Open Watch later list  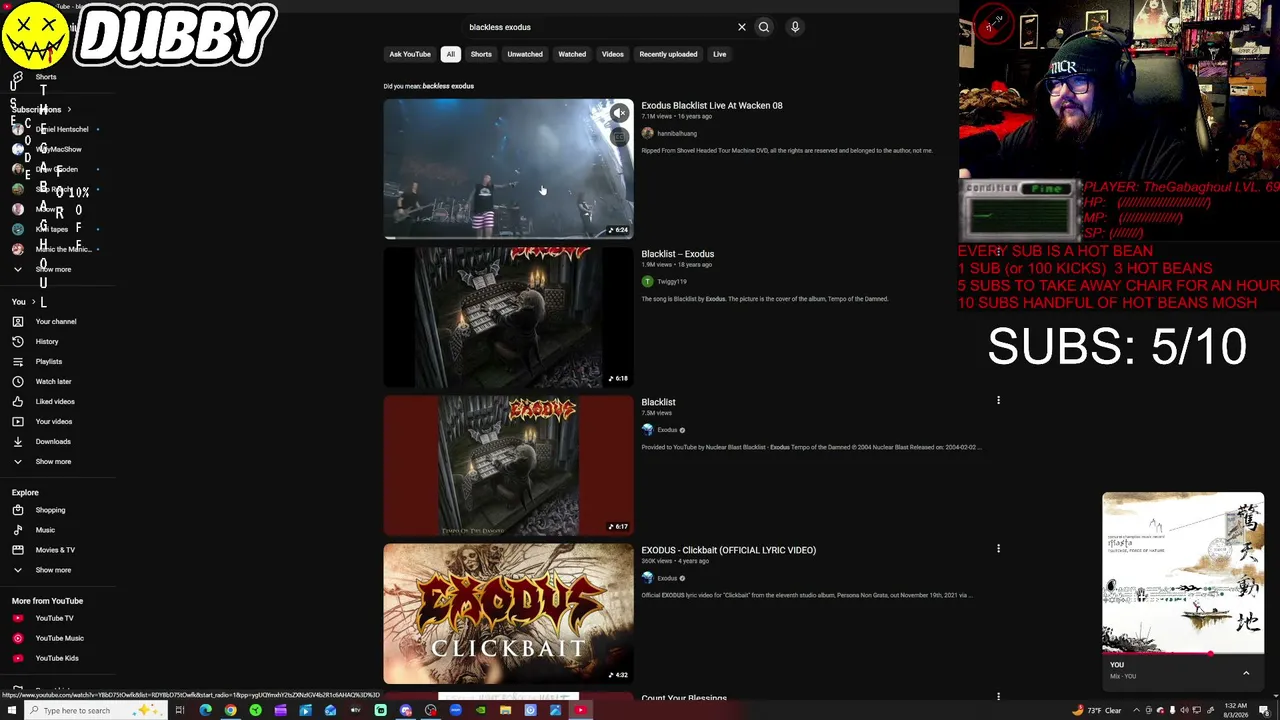53,382
